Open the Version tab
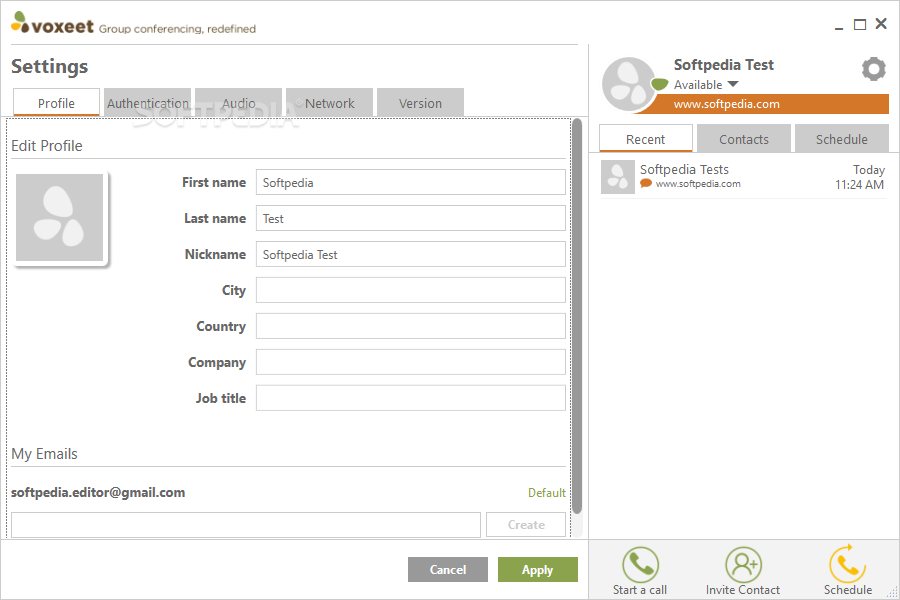Screen dimensions: 900x600 pyautogui.click(x=420, y=103)
